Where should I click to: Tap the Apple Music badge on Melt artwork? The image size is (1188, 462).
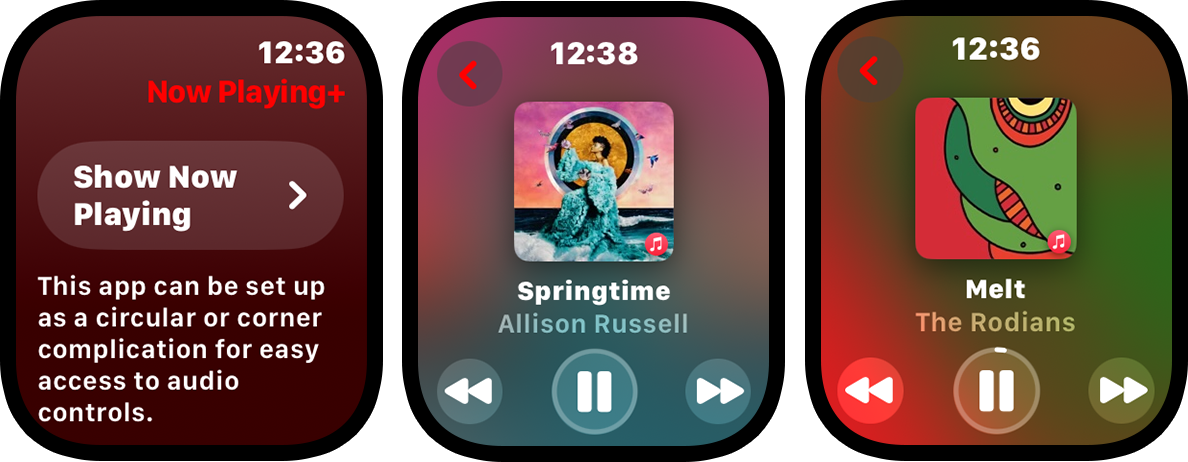click(1059, 242)
